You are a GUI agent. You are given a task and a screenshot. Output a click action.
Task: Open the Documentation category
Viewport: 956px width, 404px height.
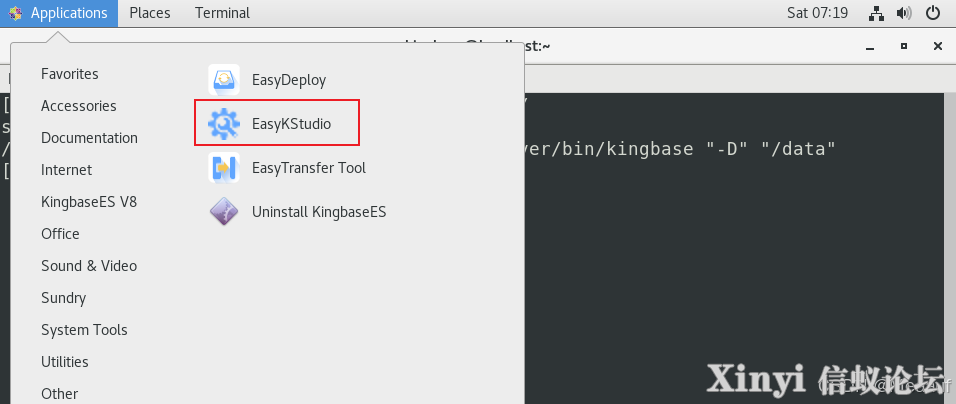click(x=89, y=138)
